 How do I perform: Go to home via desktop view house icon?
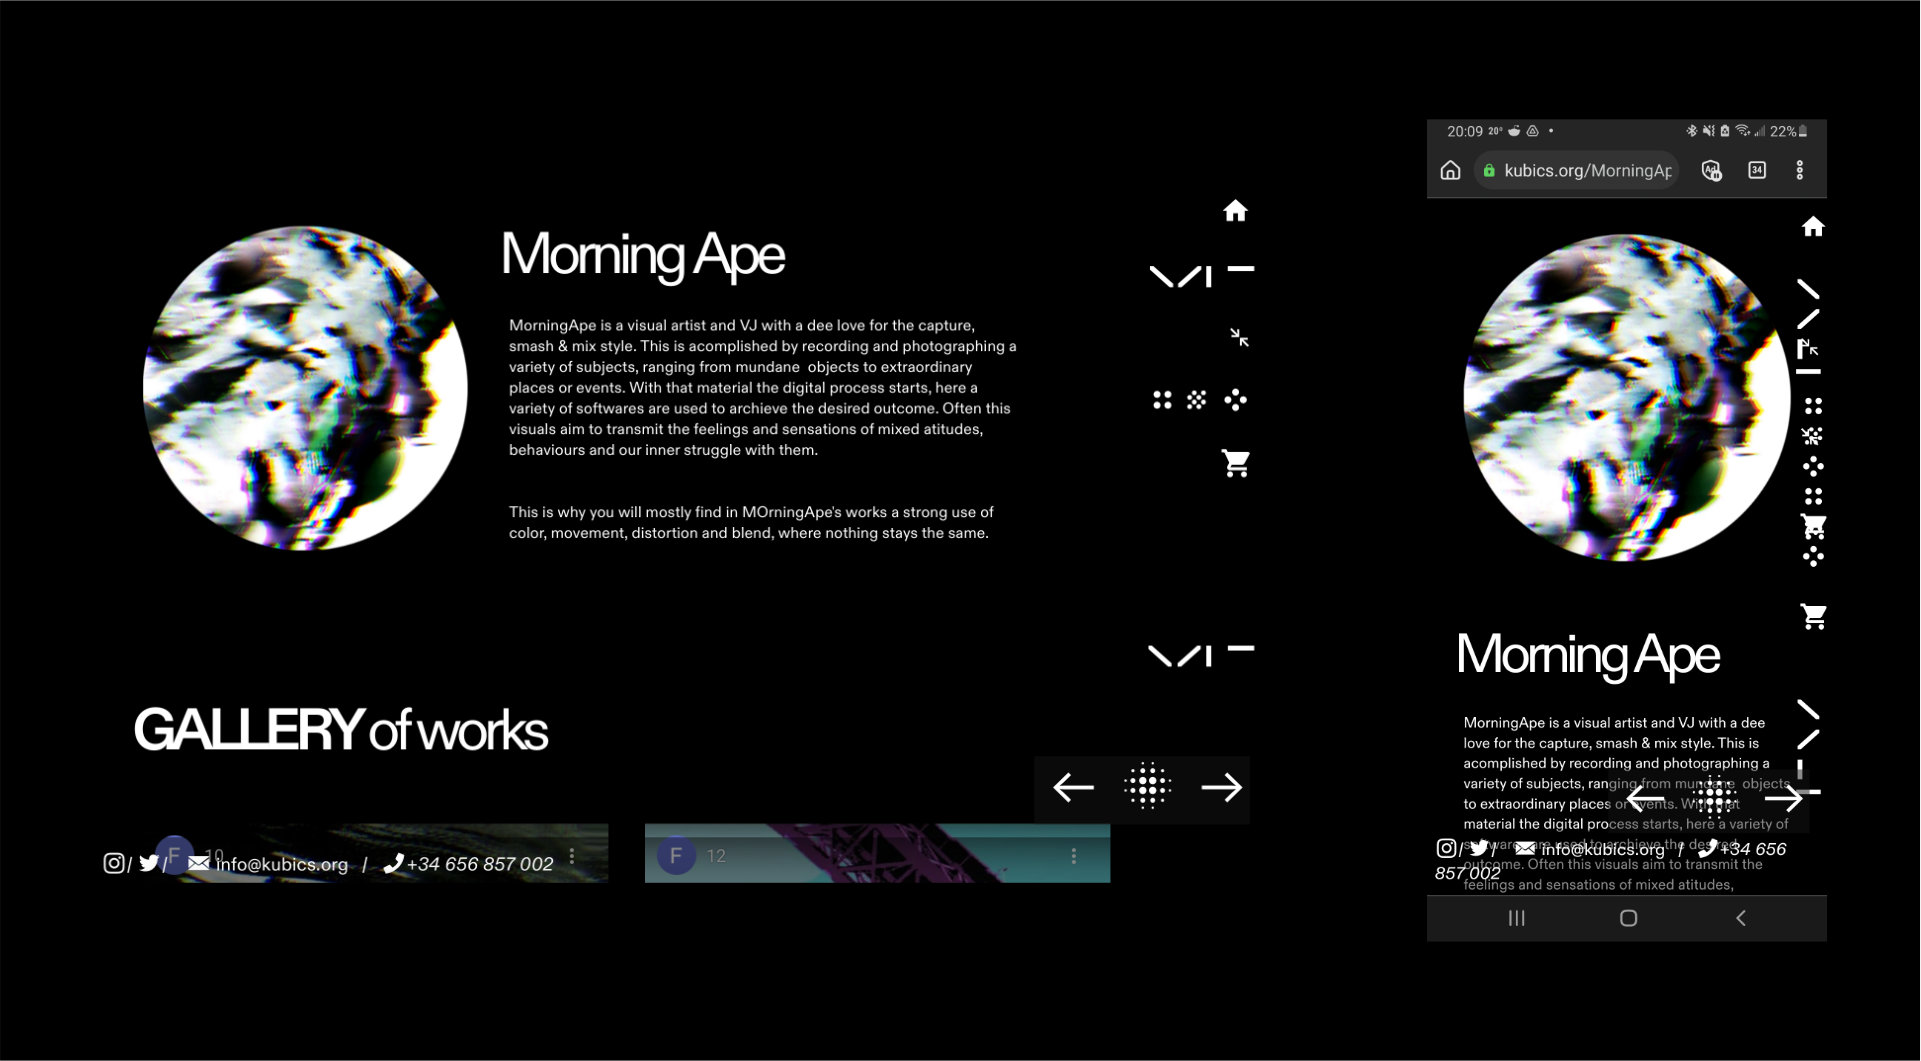pyautogui.click(x=1235, y=210)
